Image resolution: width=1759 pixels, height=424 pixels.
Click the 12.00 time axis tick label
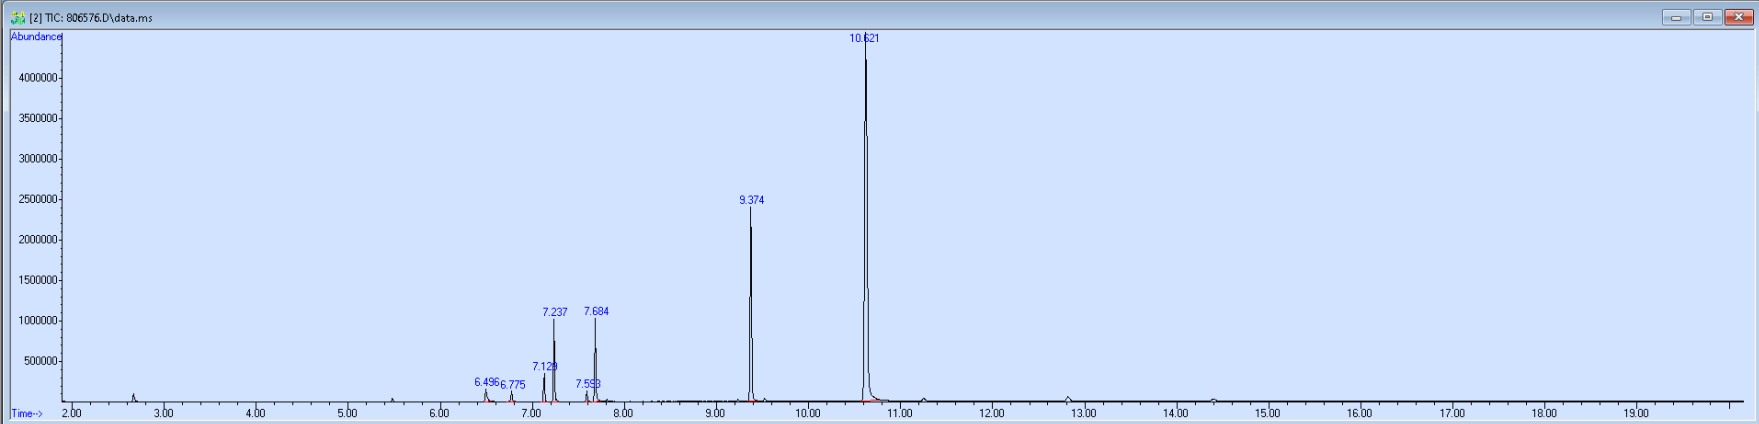tap(991, 413)
